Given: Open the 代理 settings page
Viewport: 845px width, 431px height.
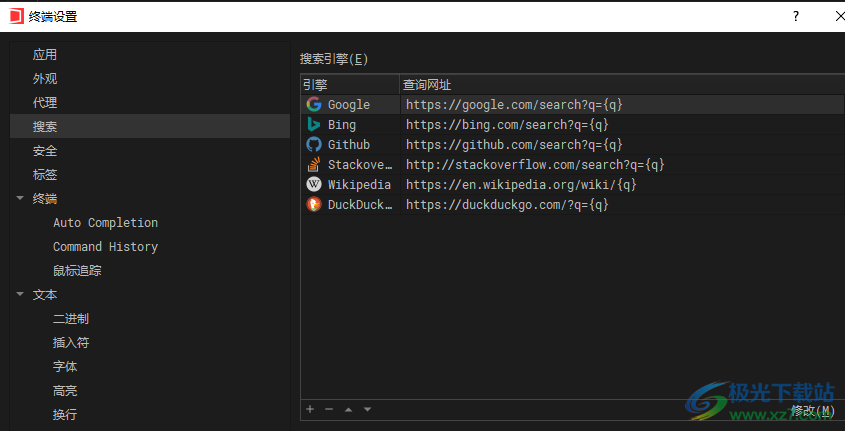Looking at the screenshot, I should pos(45,102).
